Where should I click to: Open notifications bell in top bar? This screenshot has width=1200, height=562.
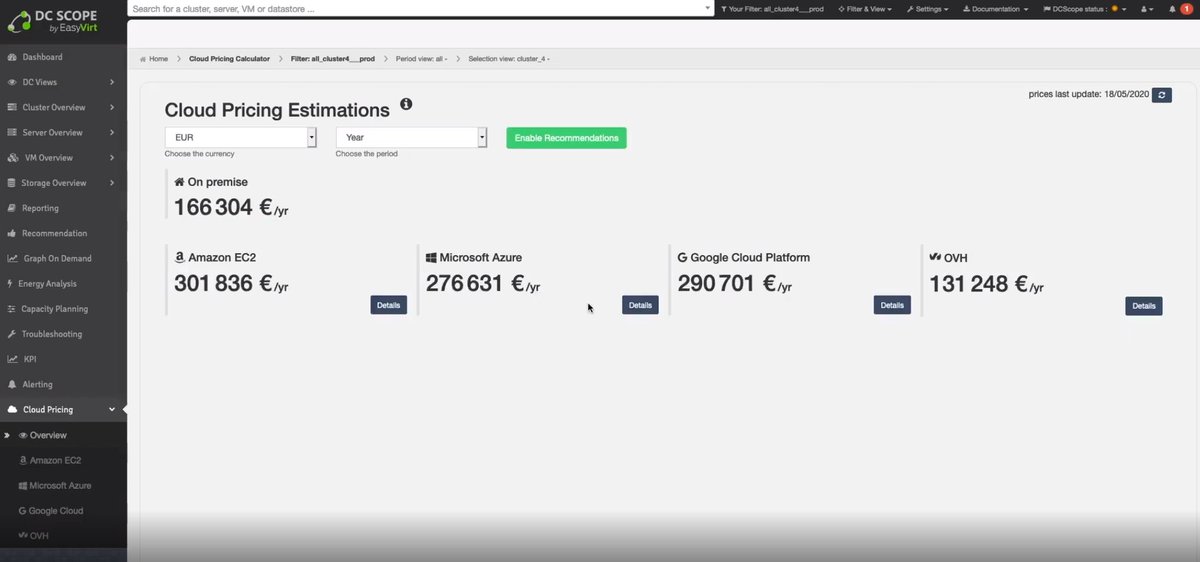[1172, 9]
